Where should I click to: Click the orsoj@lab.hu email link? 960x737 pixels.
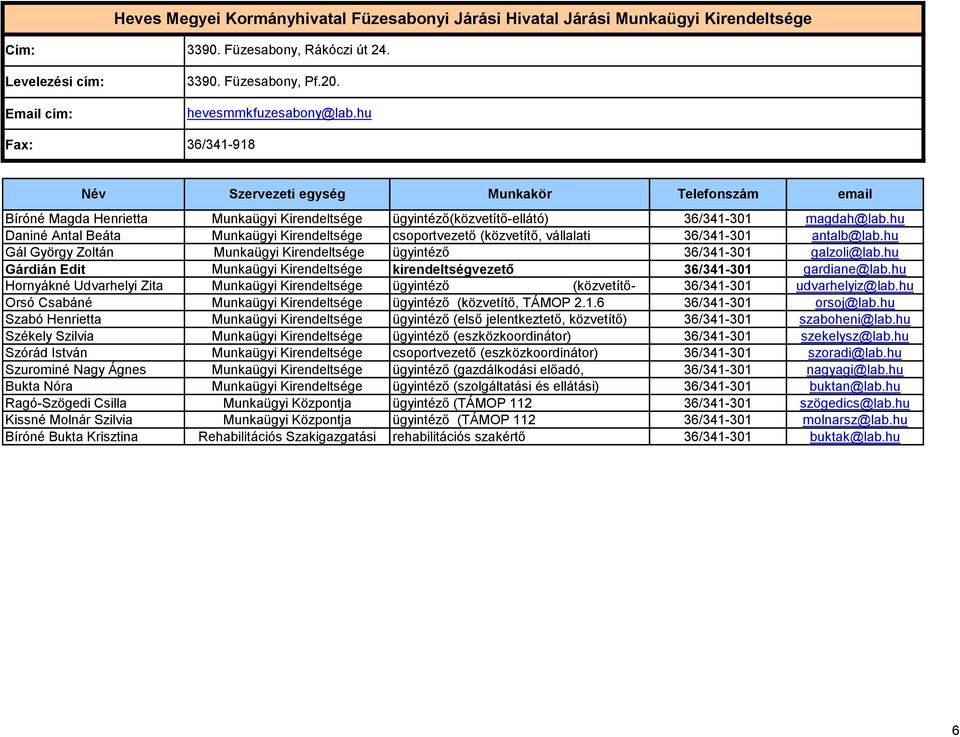(855, 302)
